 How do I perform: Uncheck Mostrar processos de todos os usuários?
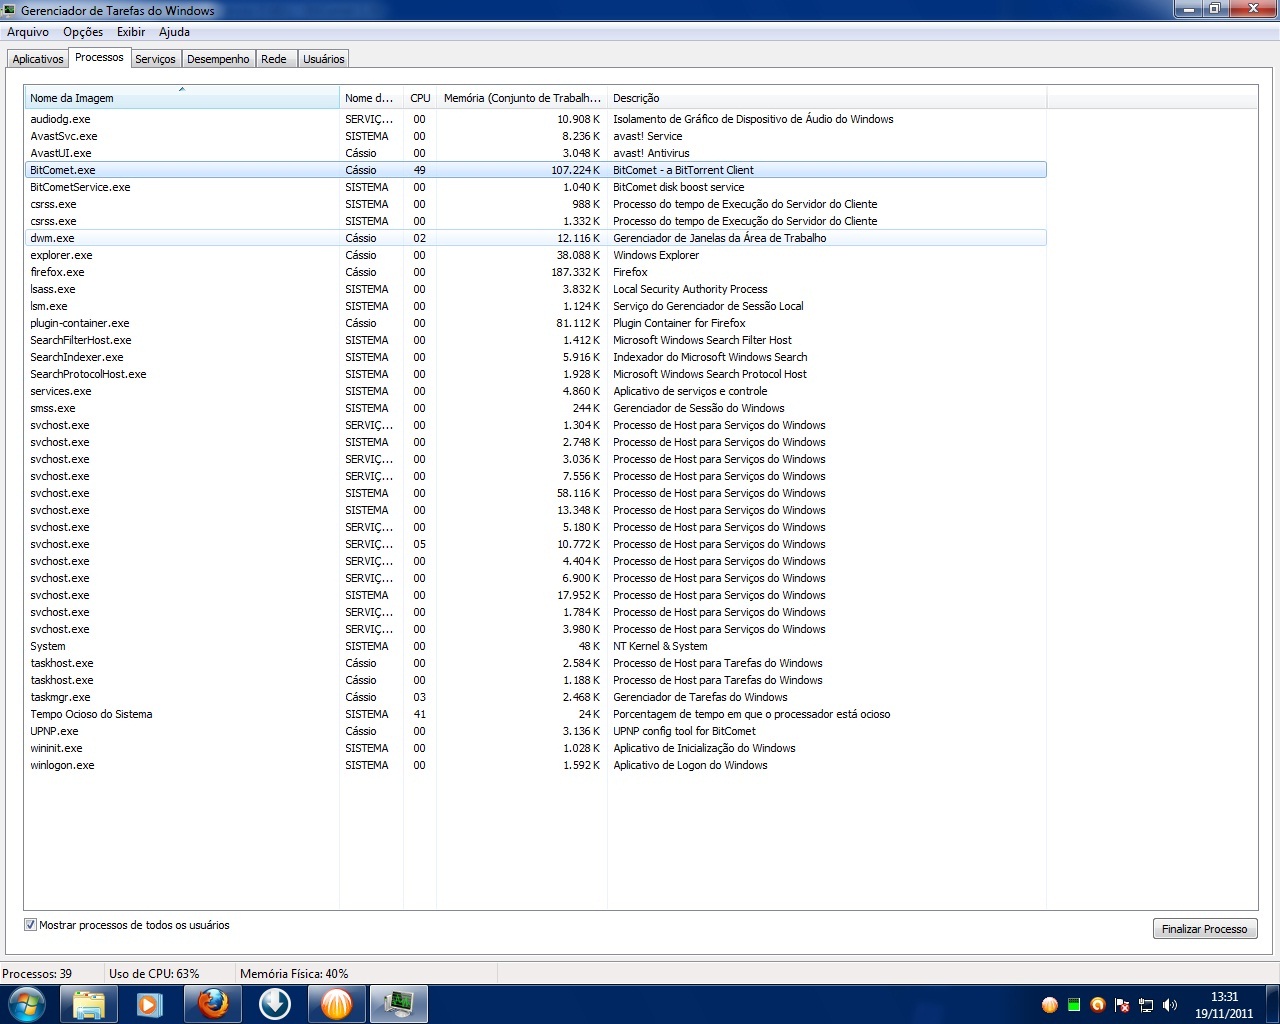pos(31,925)
